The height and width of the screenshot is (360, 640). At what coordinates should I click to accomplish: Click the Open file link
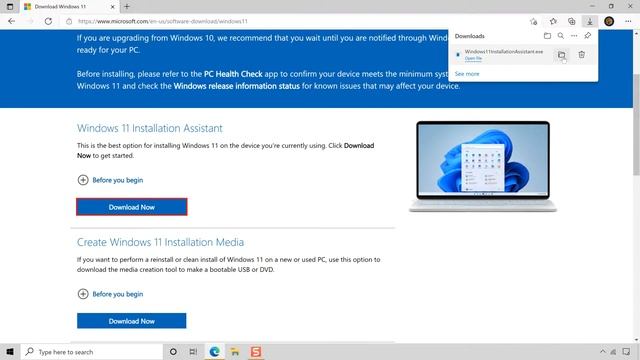click(x=473, y=58)
